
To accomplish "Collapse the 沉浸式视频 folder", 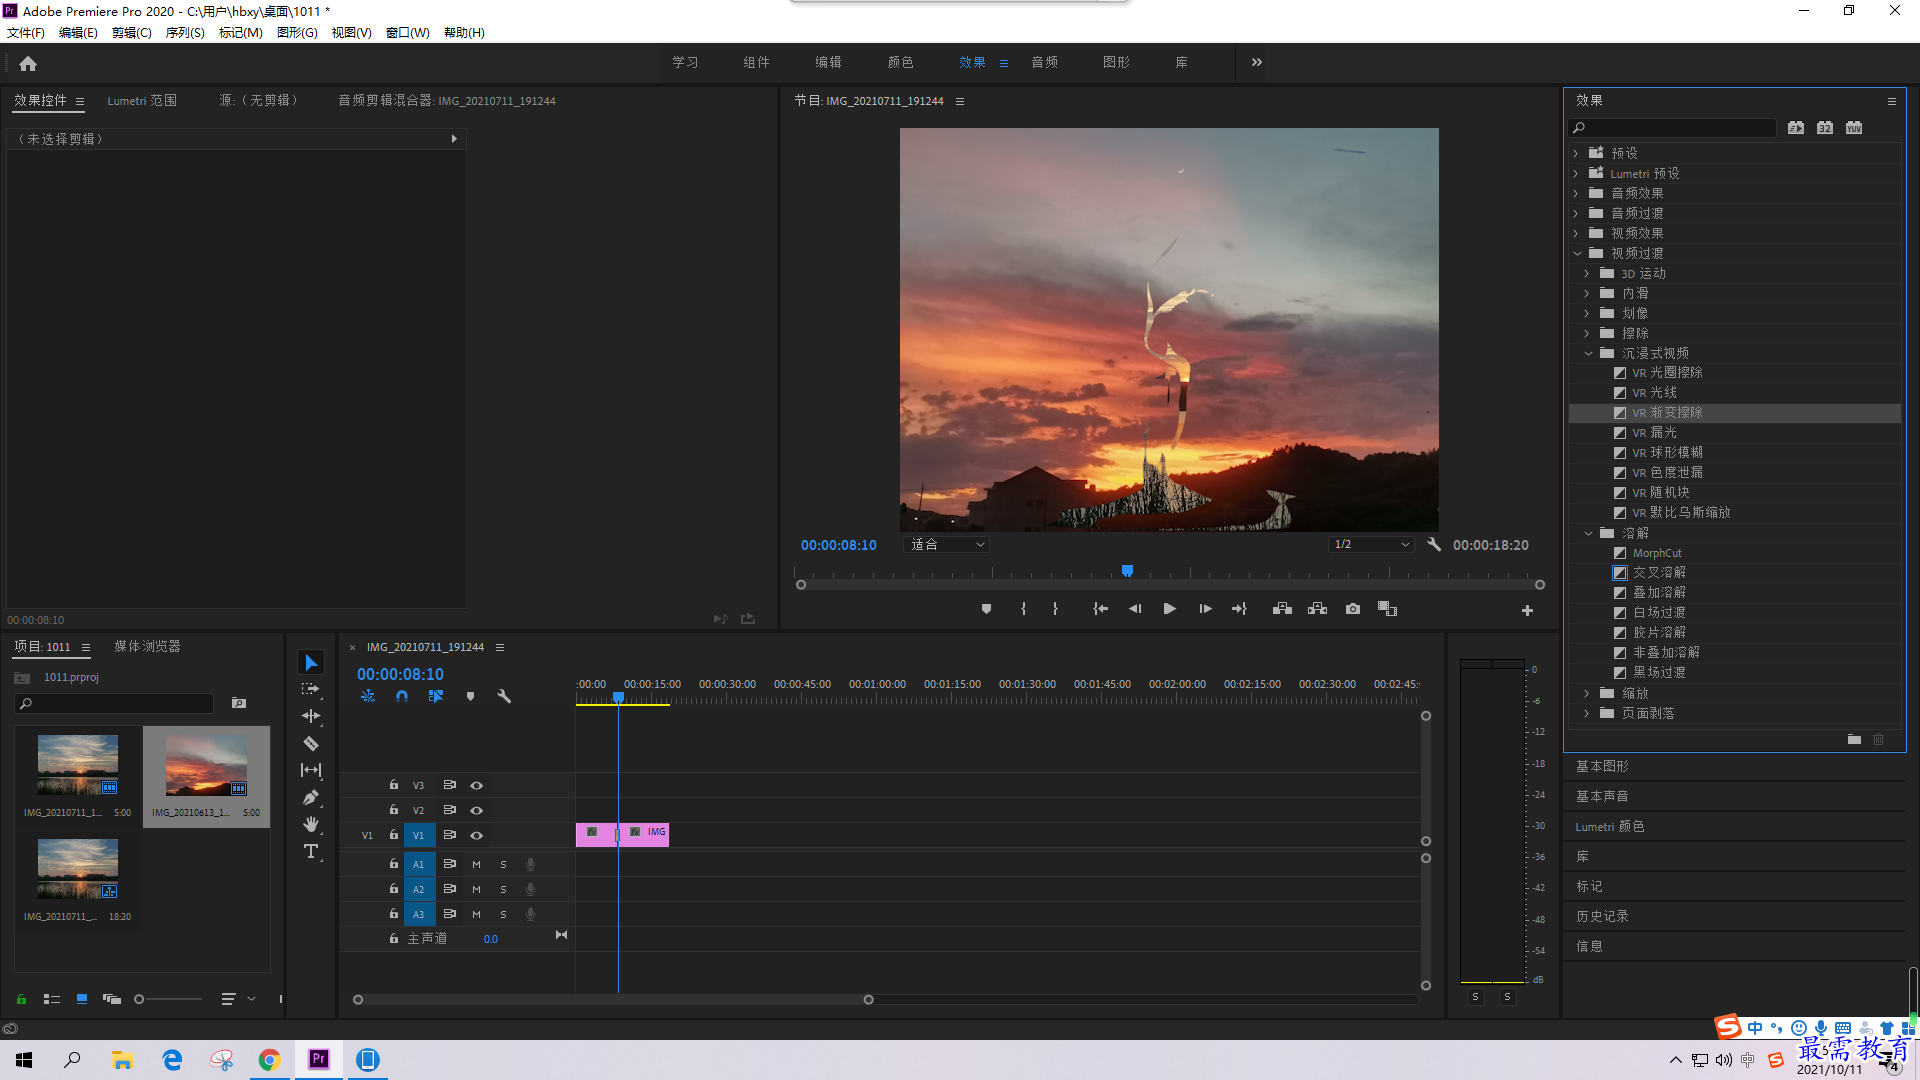I will 1588,353.
